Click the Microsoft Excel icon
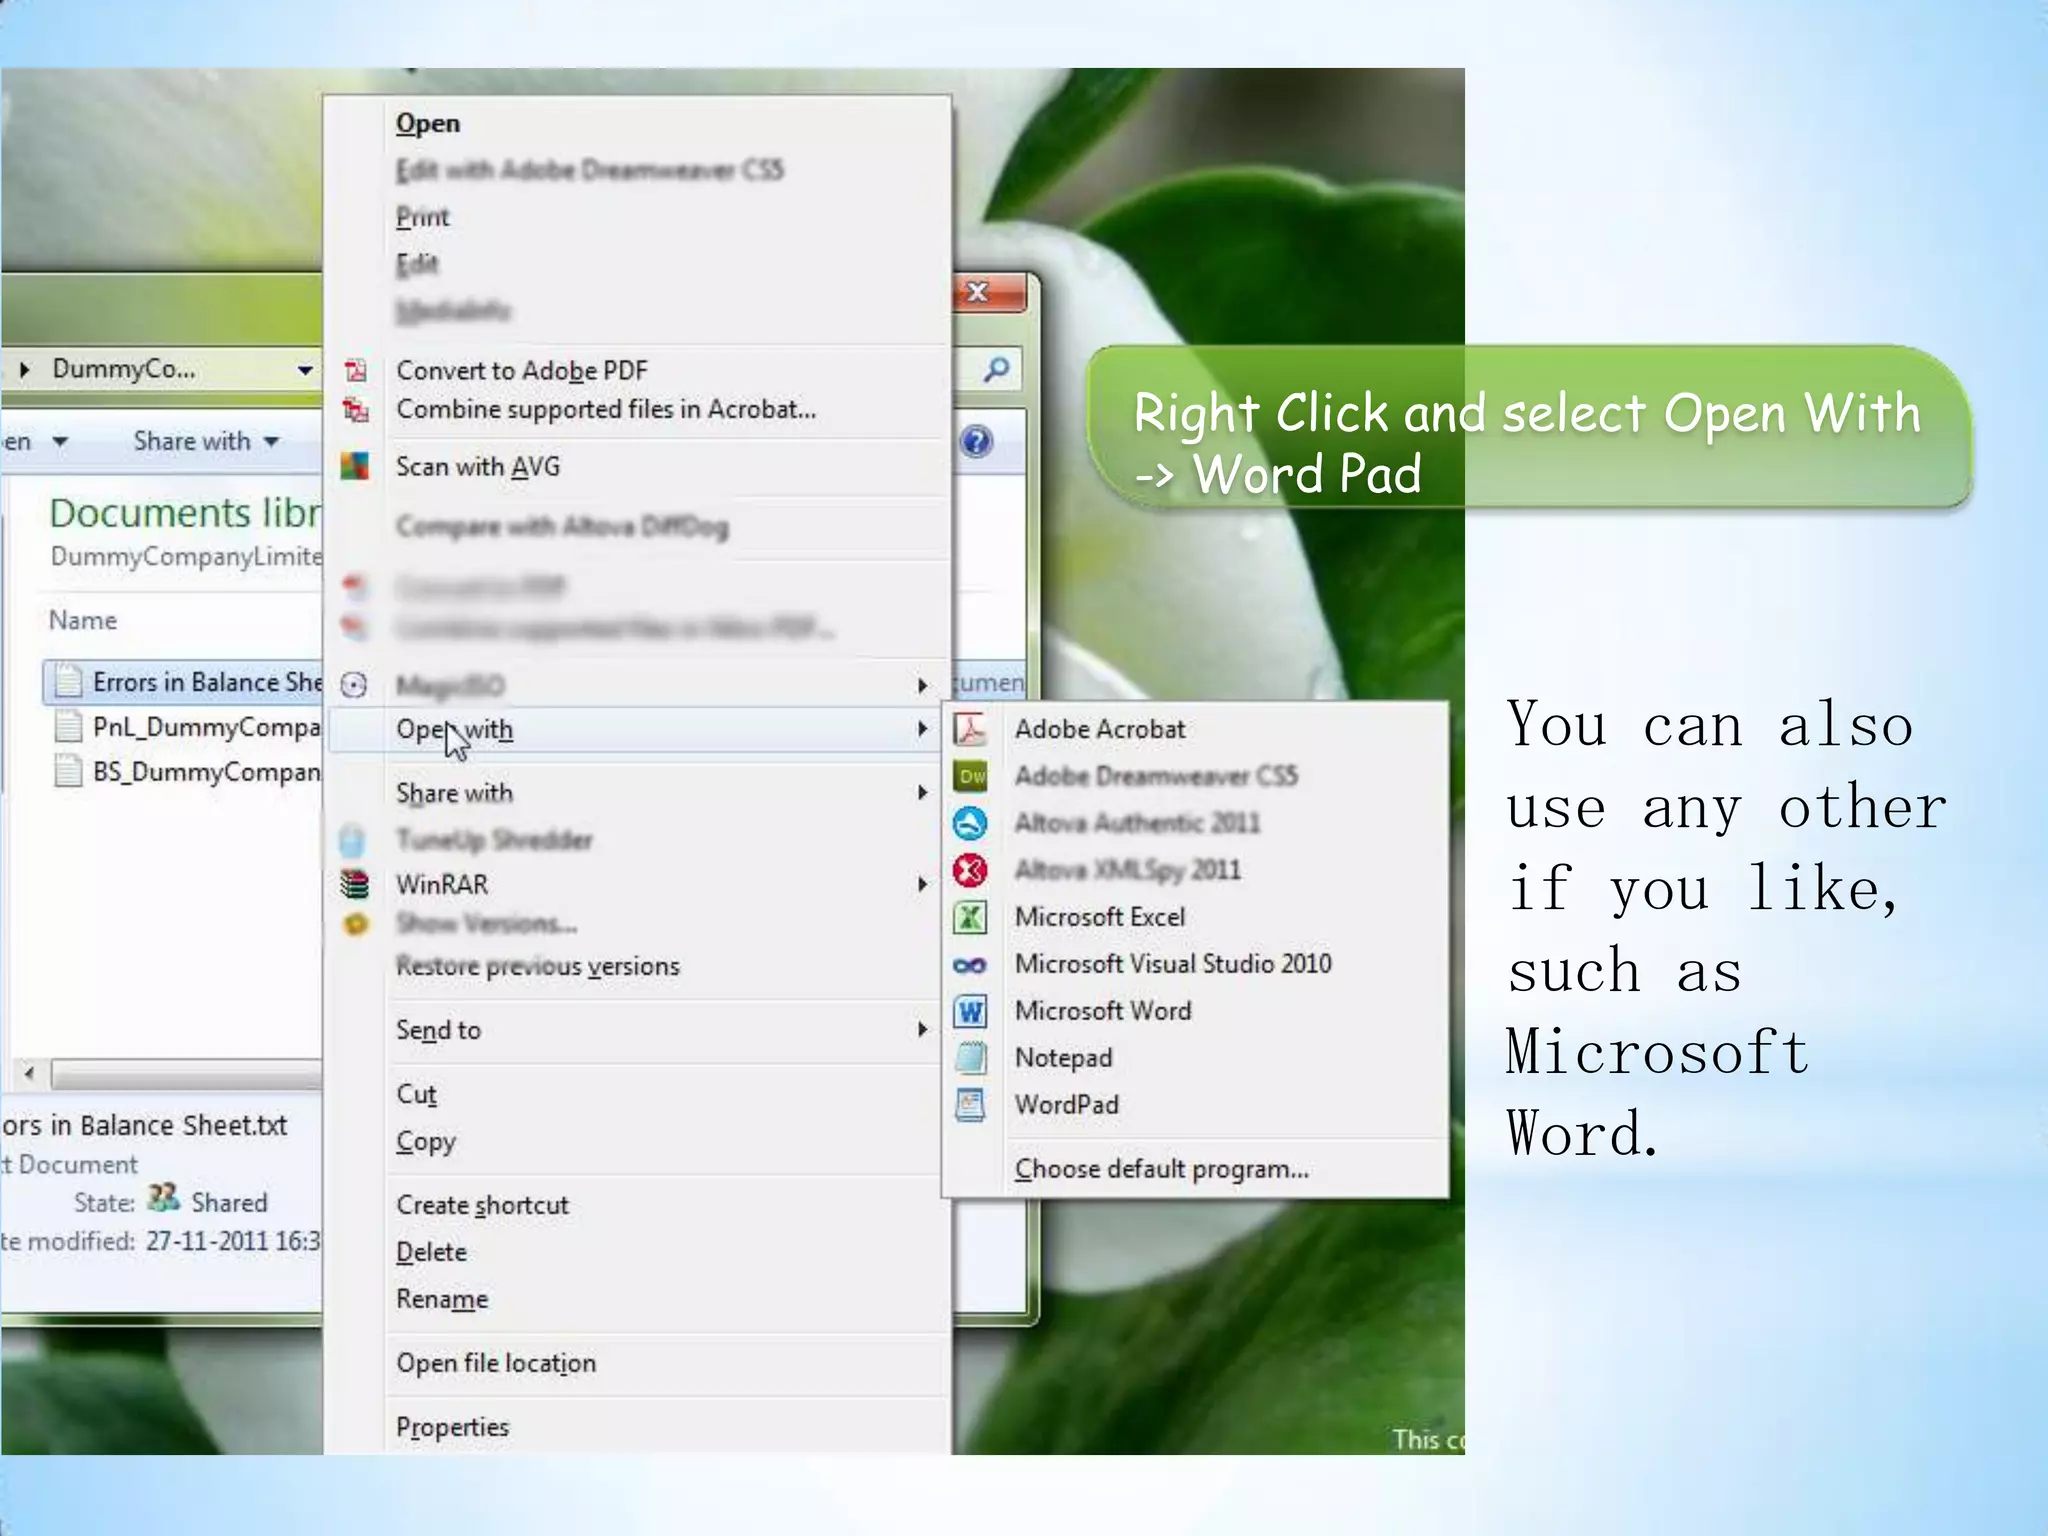Image resolution: width=2048 pixels, height=1536 pixels. point(970,917)
